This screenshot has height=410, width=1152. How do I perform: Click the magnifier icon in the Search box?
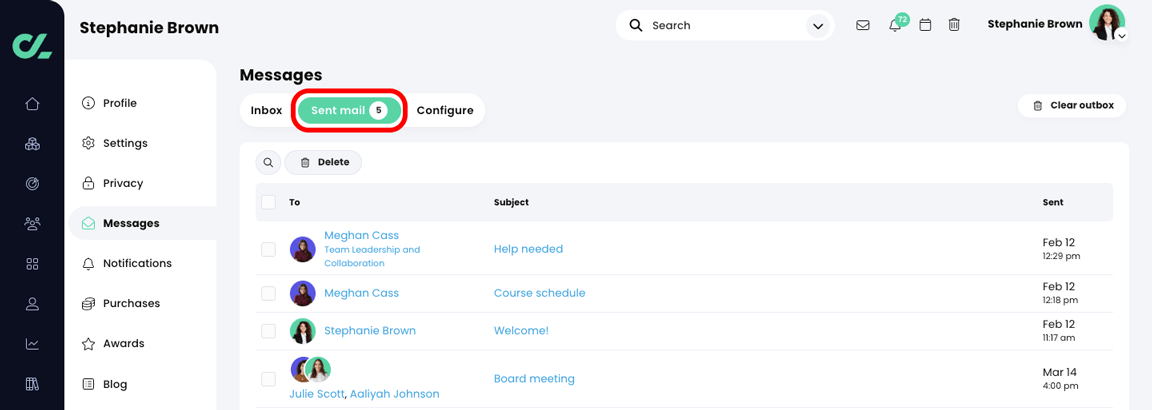636,25
